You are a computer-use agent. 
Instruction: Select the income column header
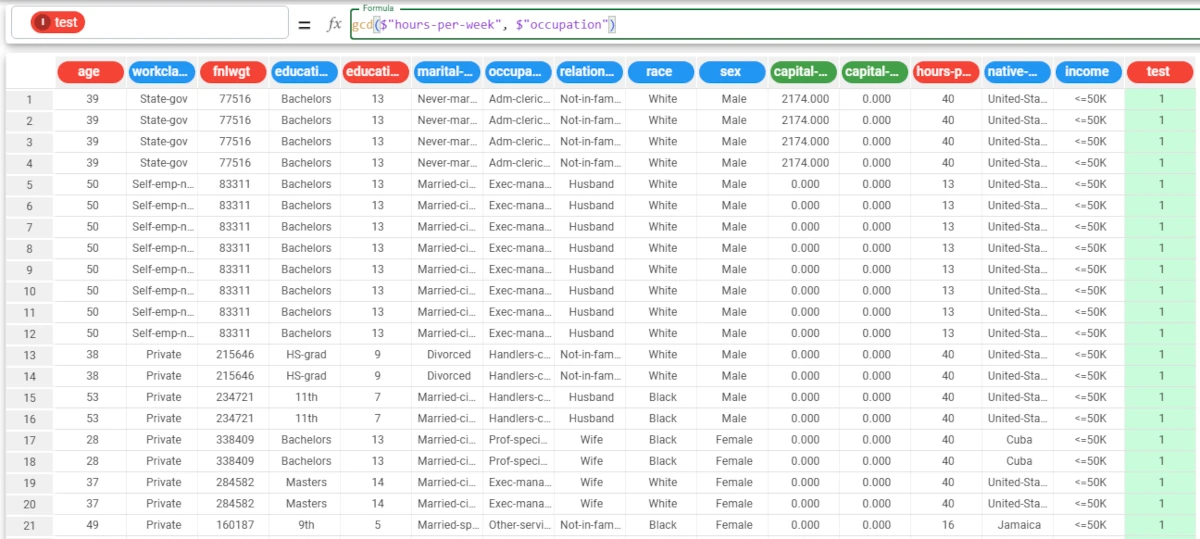1088,72
